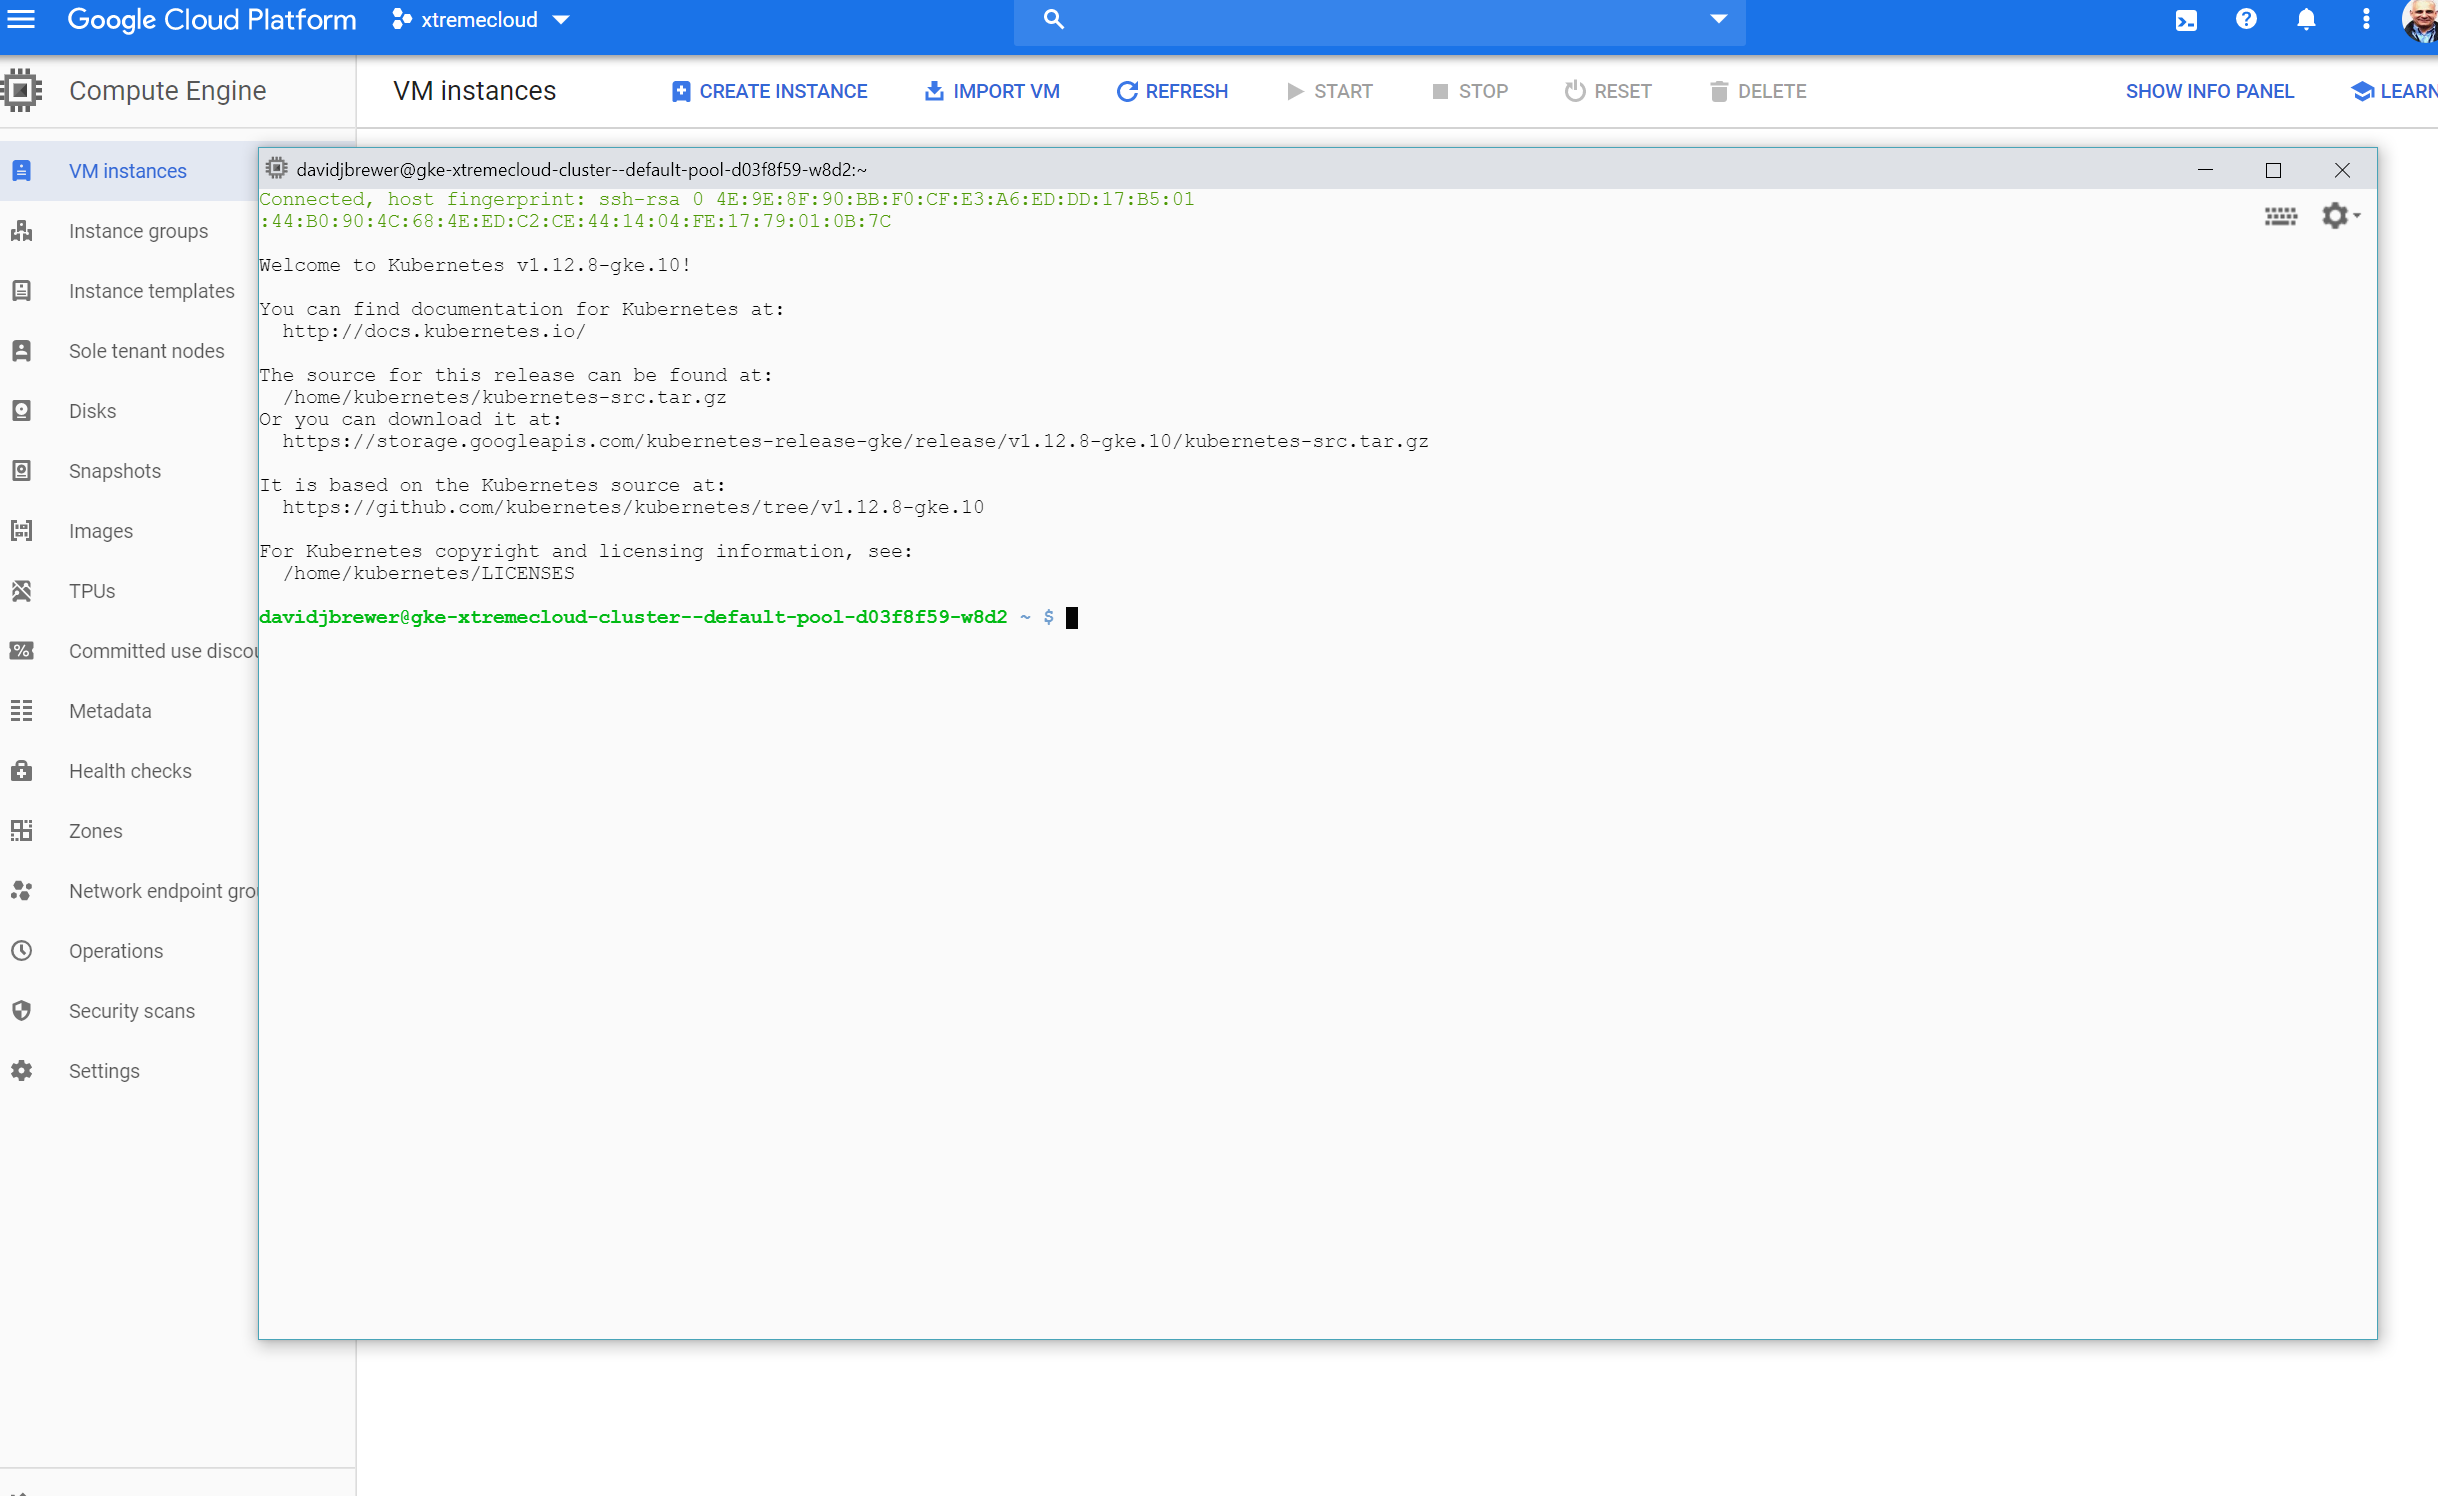2438x1496 pixels.
Task: Activate Cloud Shell icon in header
Action: pos(2186,20)
